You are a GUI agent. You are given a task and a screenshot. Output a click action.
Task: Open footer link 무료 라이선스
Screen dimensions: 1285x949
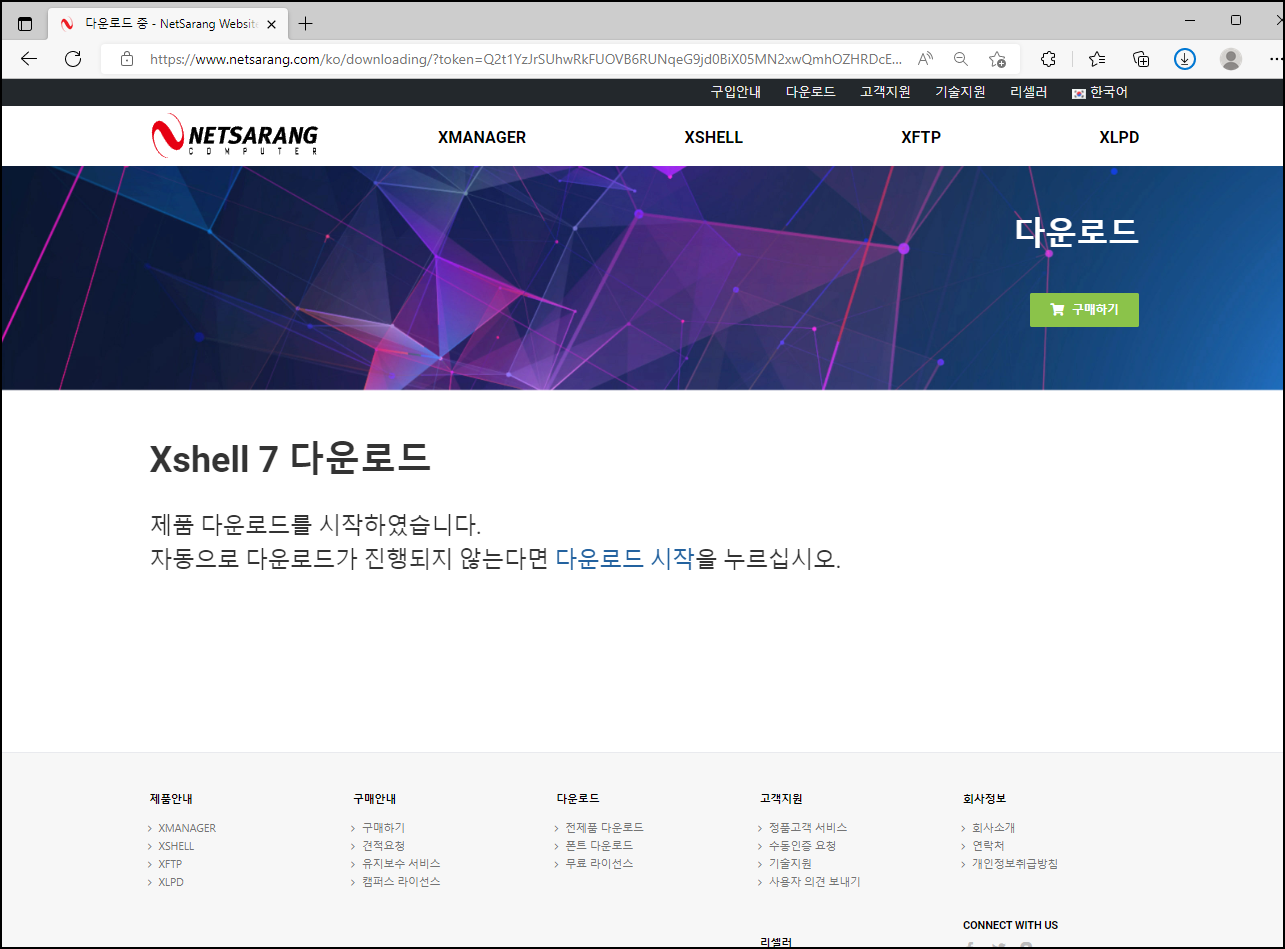click(599, 864)
